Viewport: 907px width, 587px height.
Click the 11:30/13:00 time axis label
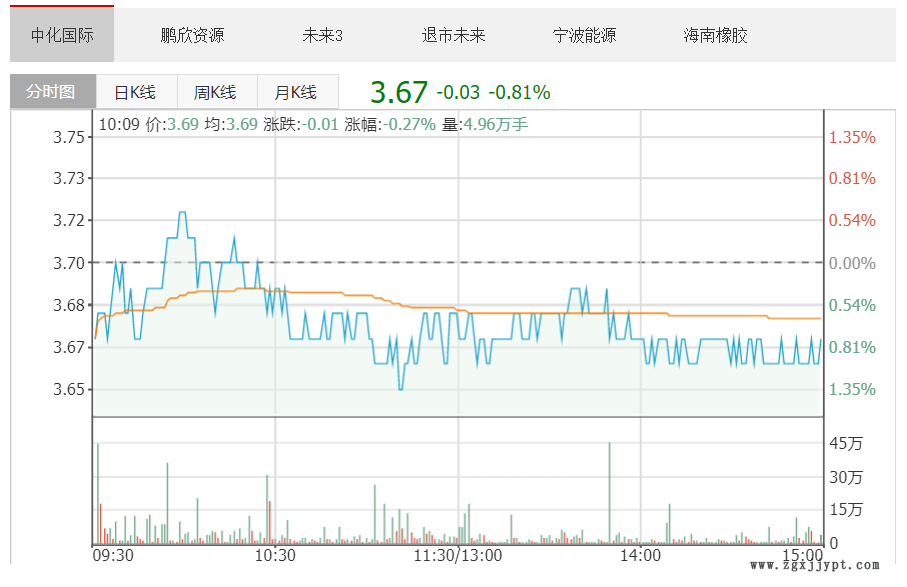point(458,556)
